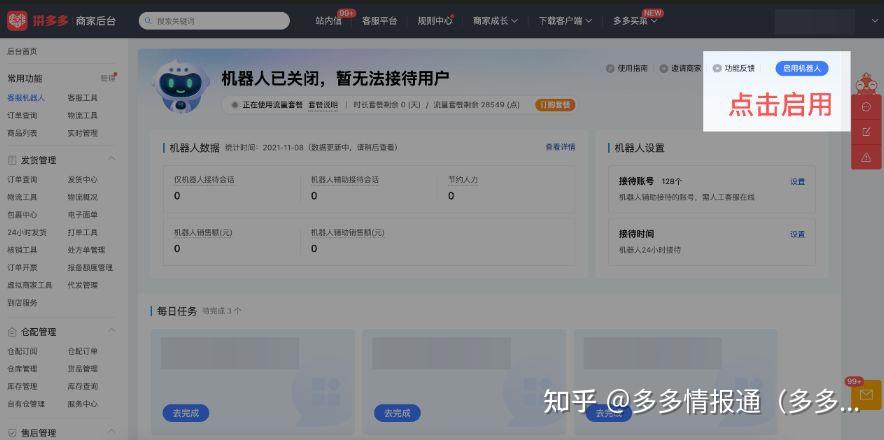Click 启用机器人 button
This screenshot has width=884, height=440.
tap(802, 69)
